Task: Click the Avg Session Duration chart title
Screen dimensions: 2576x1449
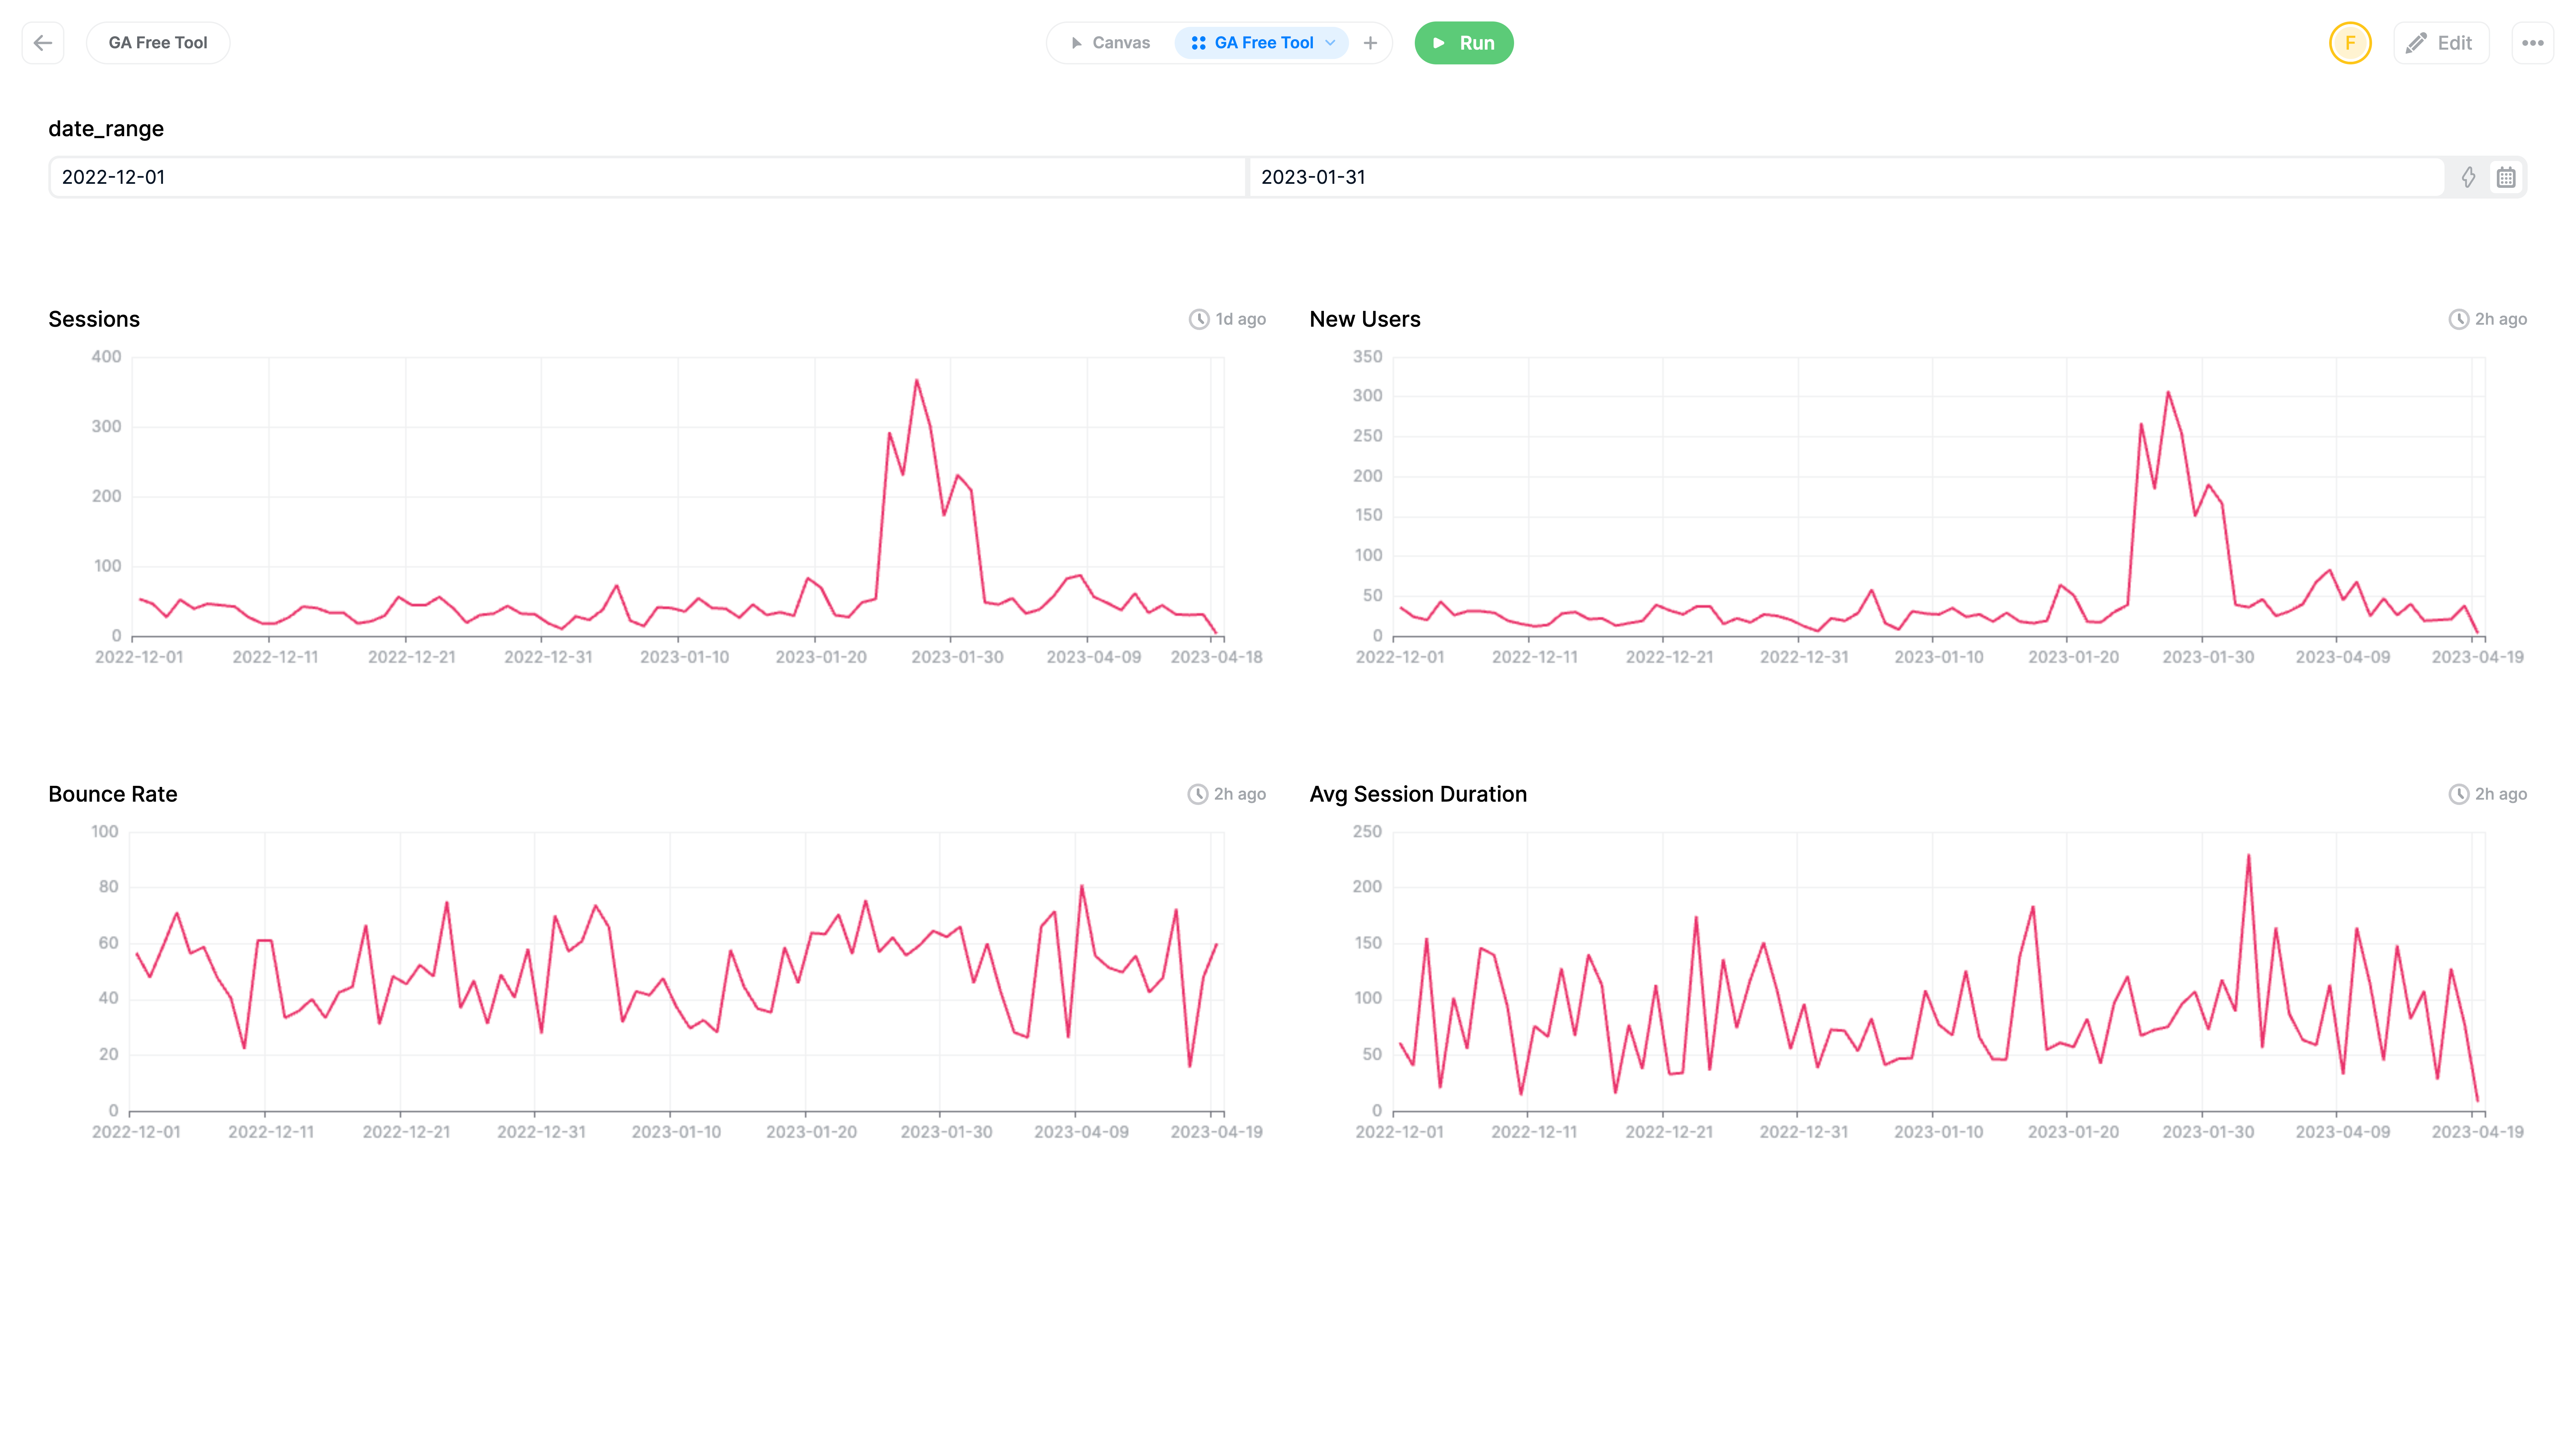Action: (x=1418, y=794)
